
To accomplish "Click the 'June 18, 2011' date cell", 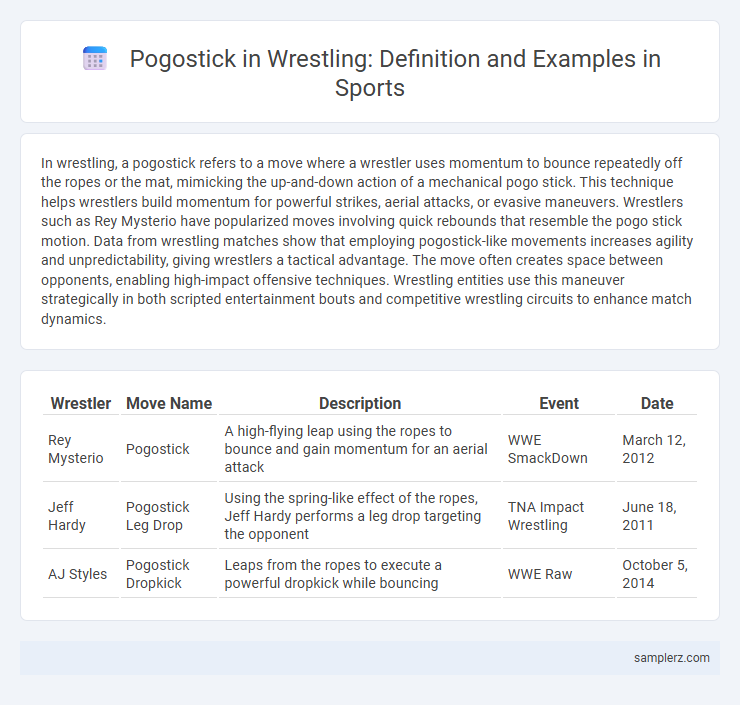I will point(657,516).
